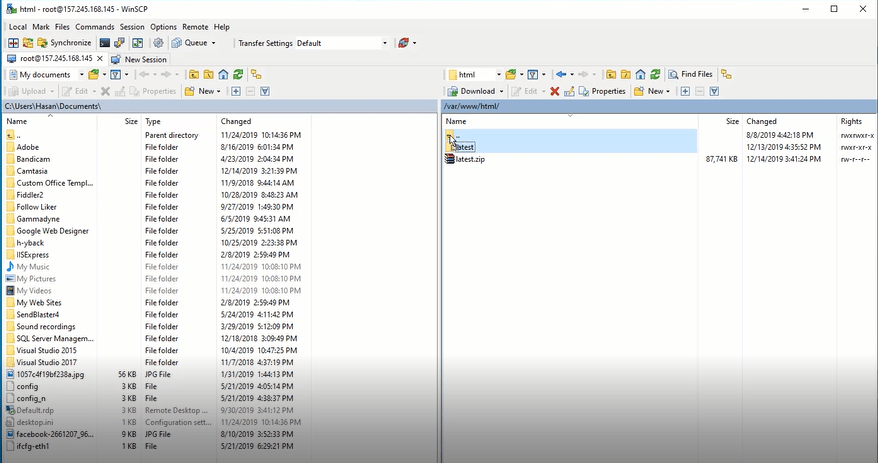Go to remote root directory icon
This screenshot has width=878, height=463.
pyautogui.click(x=625, y=74)
